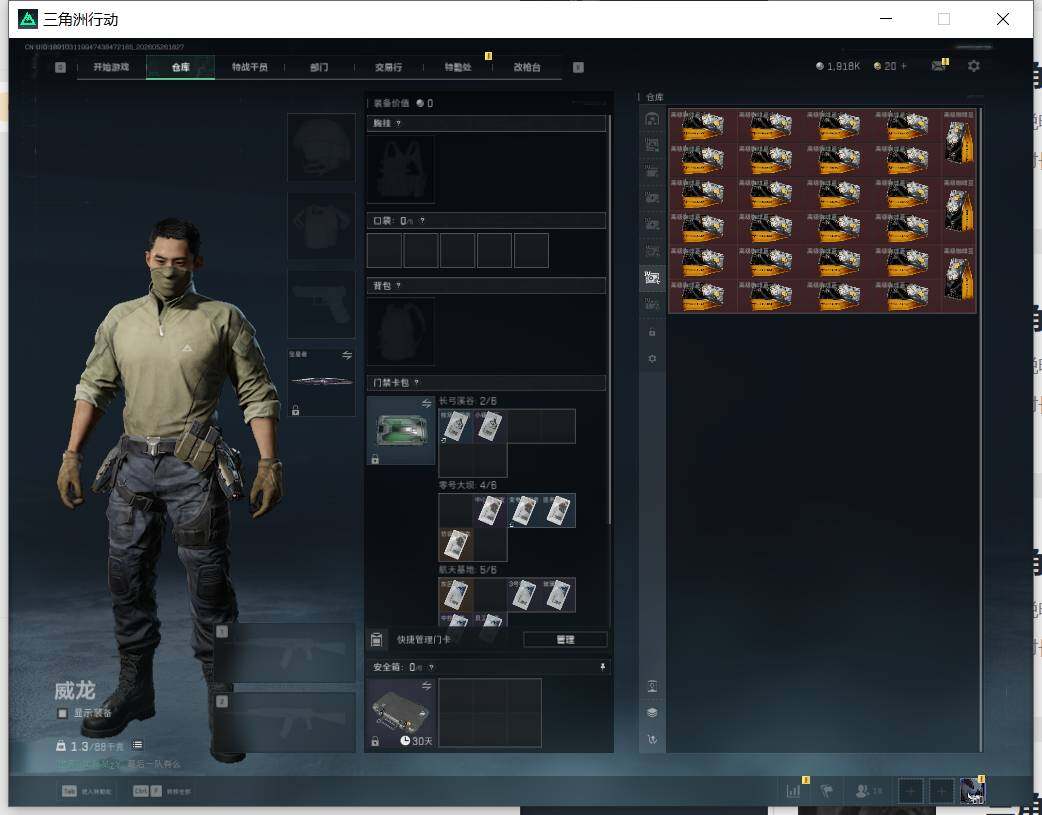The image size is (1042, 815).
Task: Select the empty helmet equipment slot
Action: tap(321, 147)
